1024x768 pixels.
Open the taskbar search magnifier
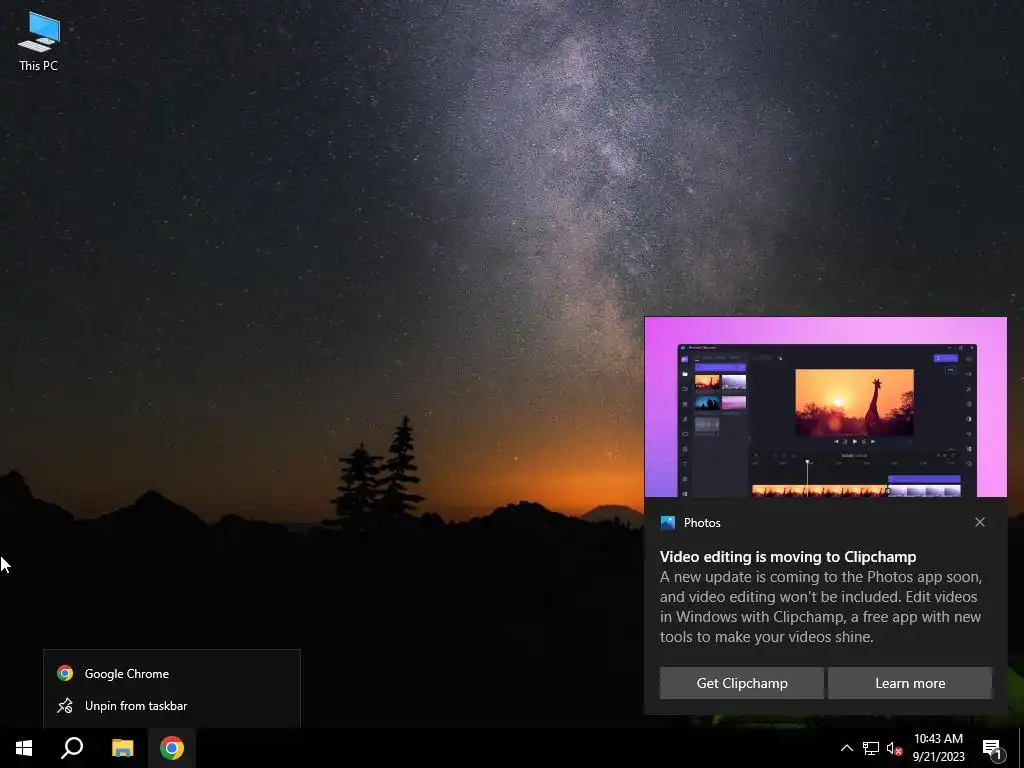pyautogui.click(x=72, y=748)
